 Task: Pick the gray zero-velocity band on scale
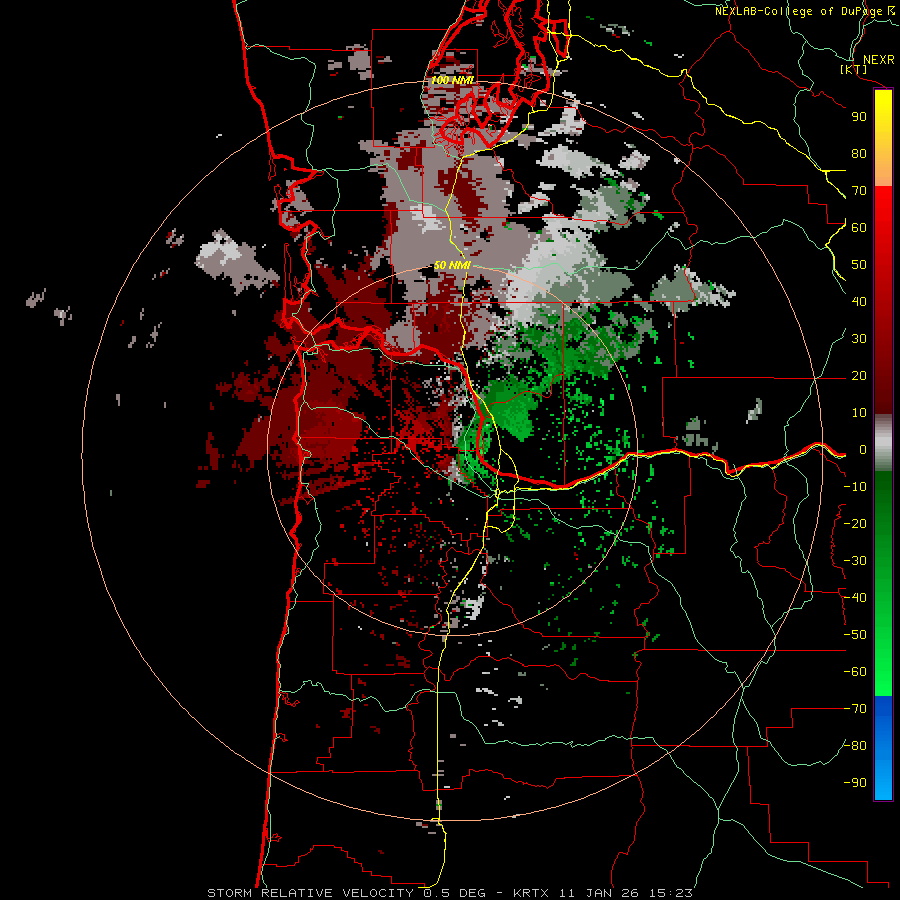pos(883,443)
